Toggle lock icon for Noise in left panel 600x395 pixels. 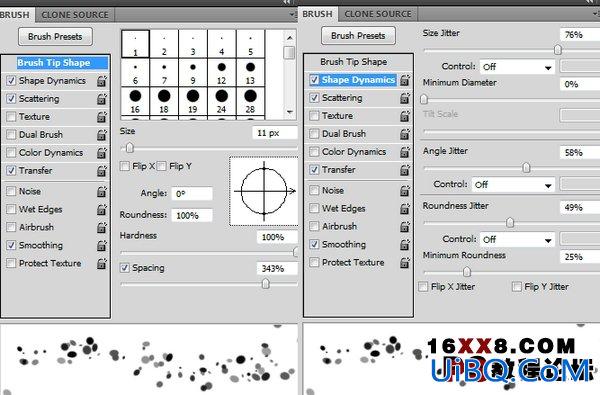101,191
